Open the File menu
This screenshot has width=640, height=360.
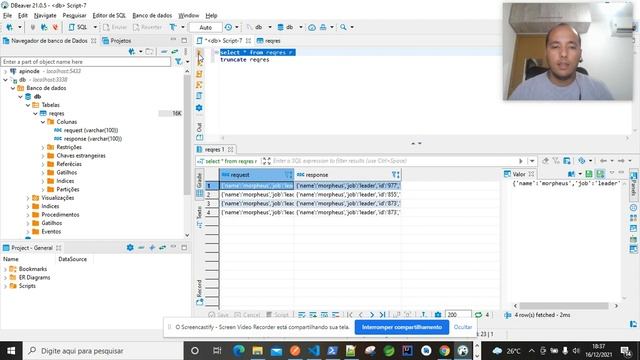(7, 16)
